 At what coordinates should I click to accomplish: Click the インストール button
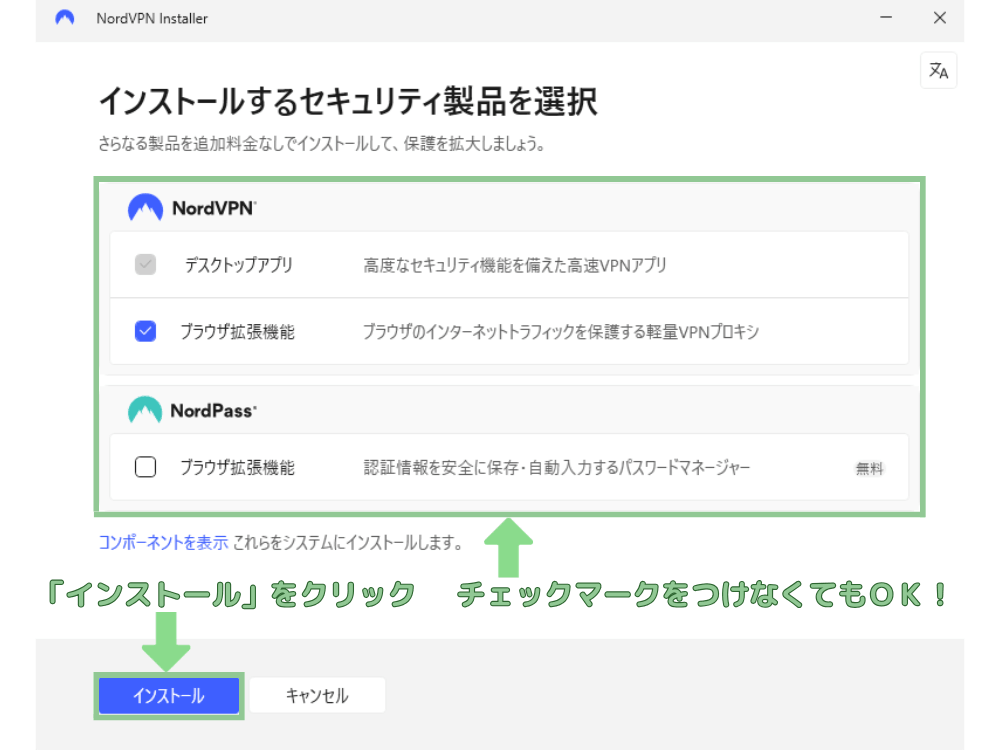tap(169, 695)
